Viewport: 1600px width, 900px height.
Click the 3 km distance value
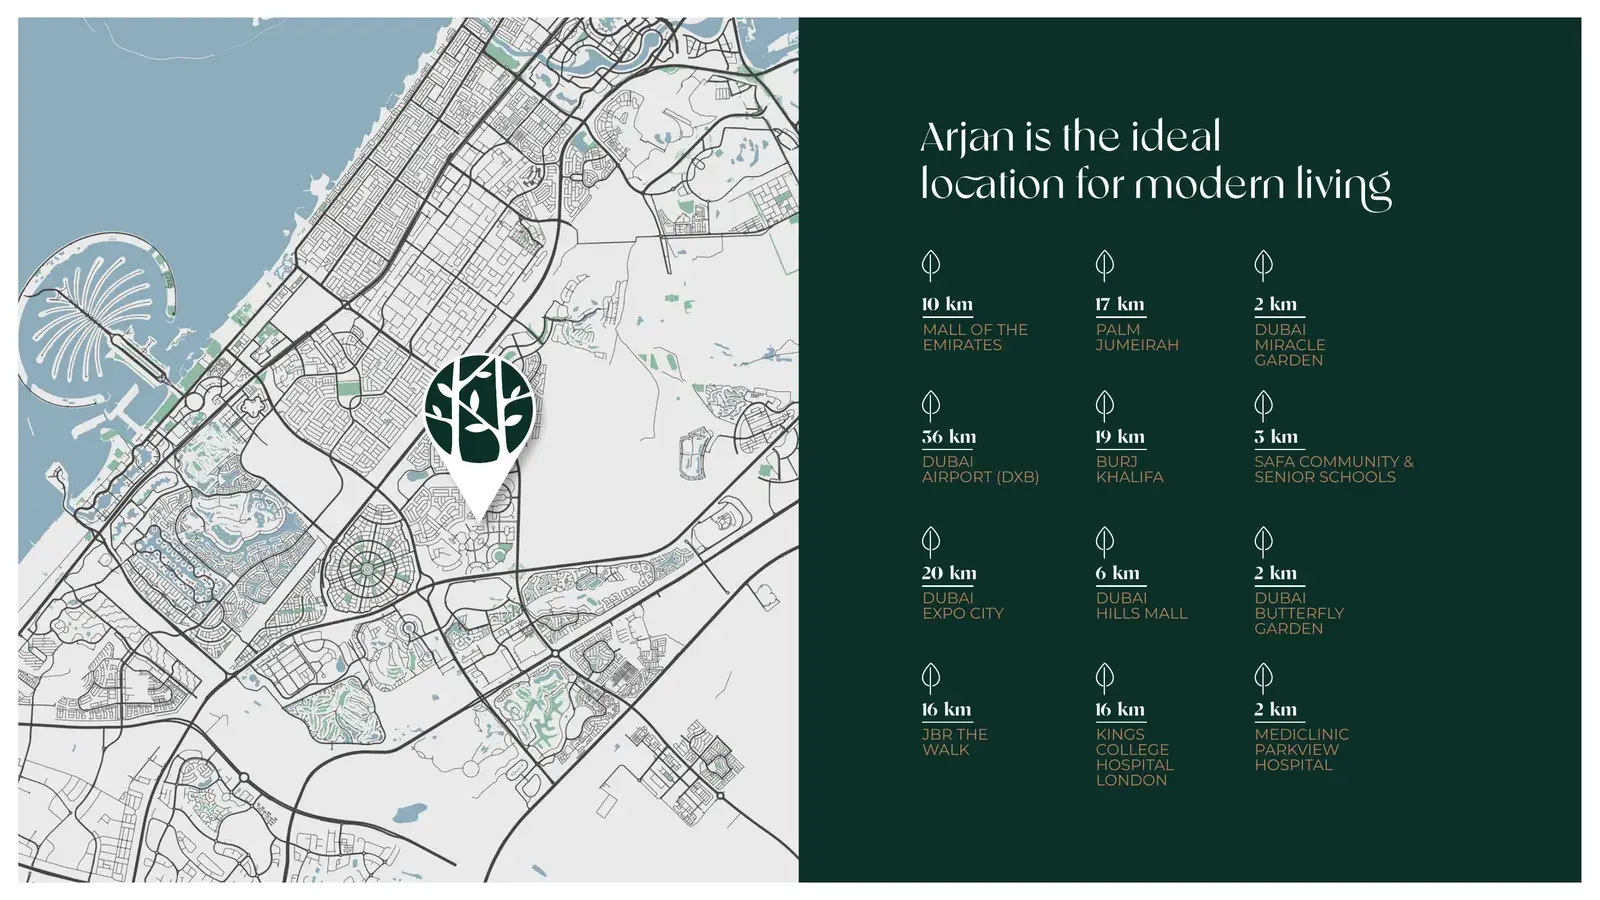click(1276, 437)
